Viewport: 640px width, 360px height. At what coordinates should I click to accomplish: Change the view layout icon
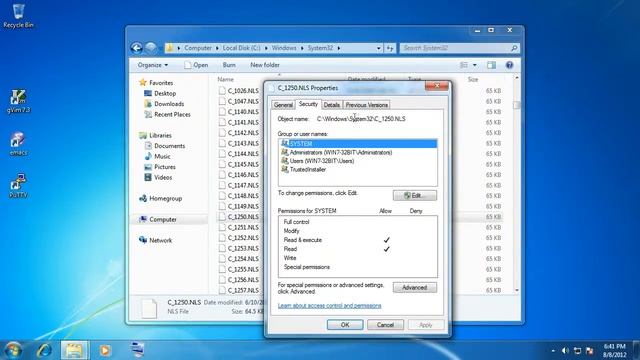click(x=464, y=65)
